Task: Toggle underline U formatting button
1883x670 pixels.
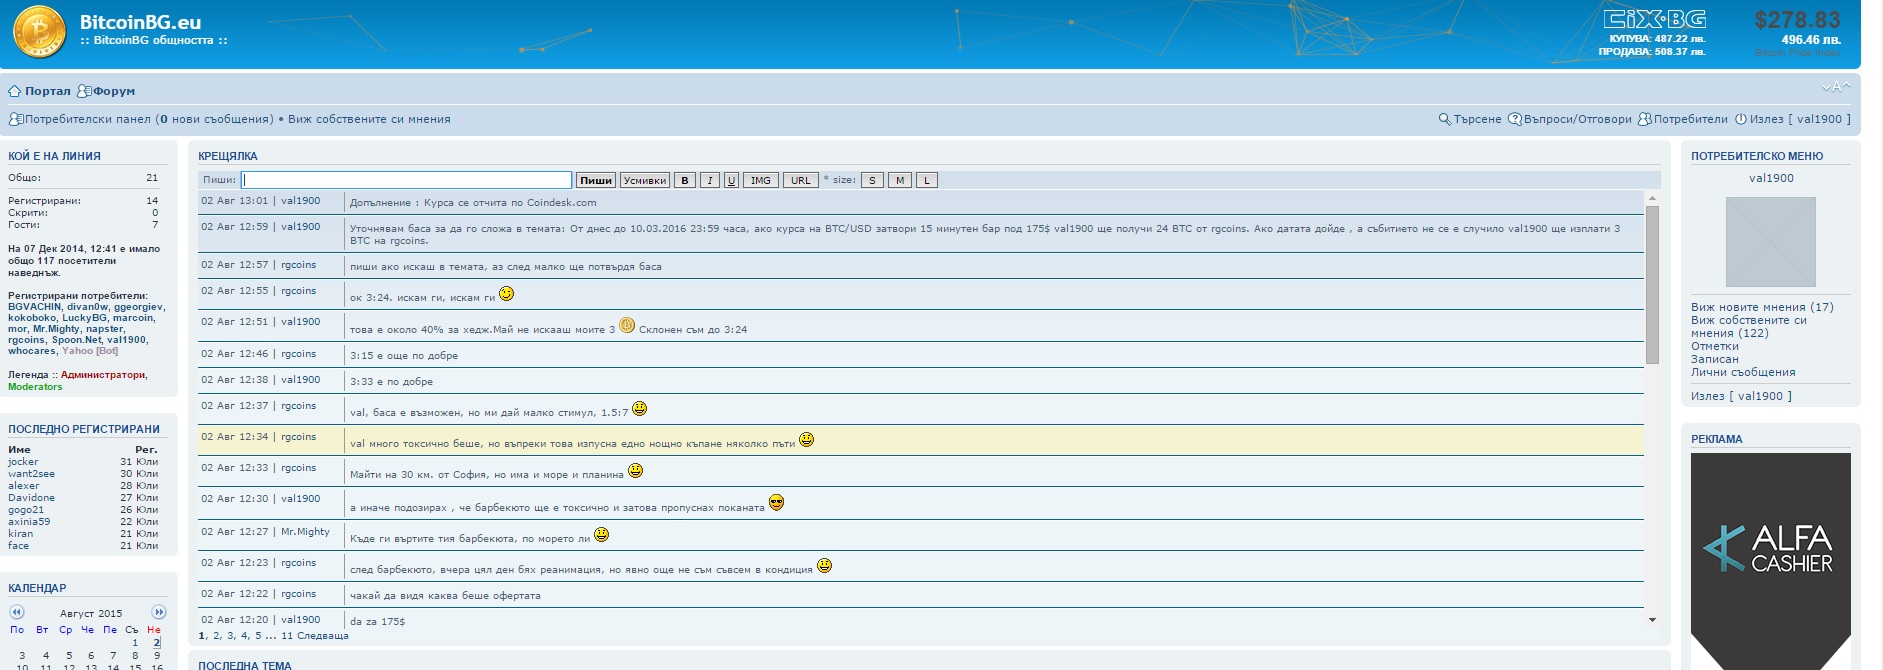Action: [x=731, y=180]
